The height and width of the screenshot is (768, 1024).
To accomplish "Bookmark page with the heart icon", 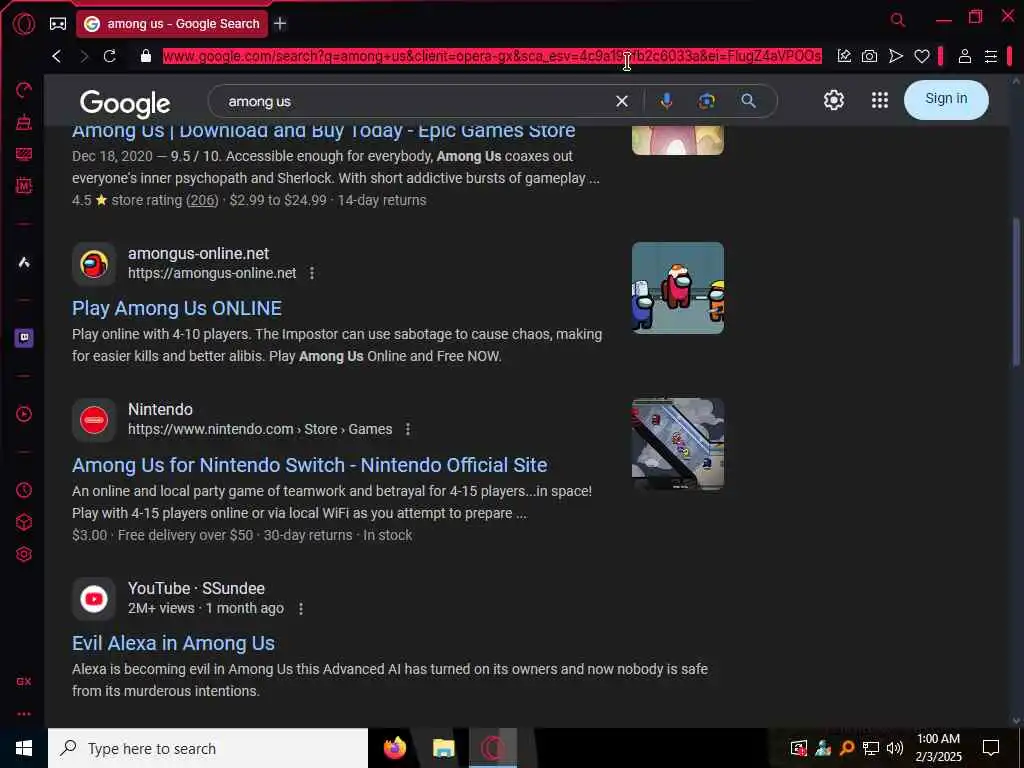I will tap(921, 56).
